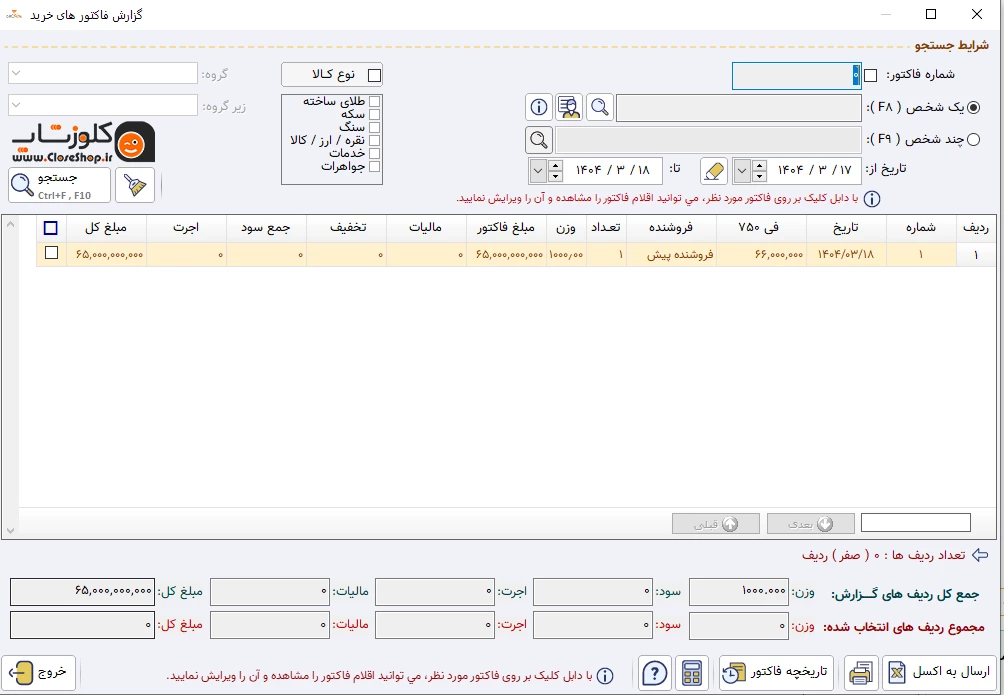Image resolution: width=1004 pixels, height=695 pixels.
Task: Tick the checkbox of invoice row 1
Action: [51, 253]
